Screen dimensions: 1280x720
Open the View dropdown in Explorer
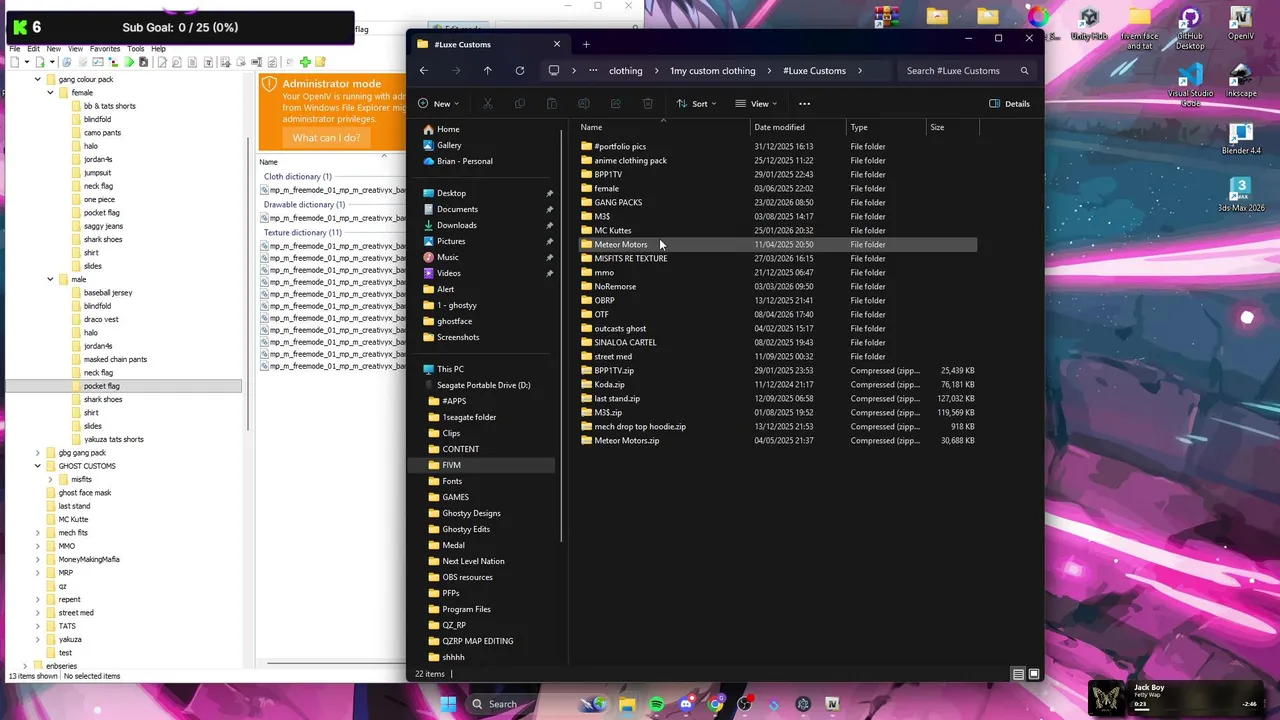coord(756,104)
